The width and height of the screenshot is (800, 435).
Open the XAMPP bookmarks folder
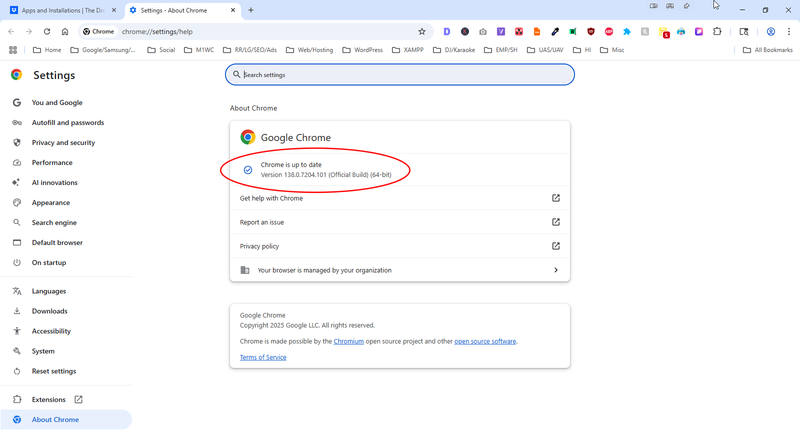click(x=408, y=50)
